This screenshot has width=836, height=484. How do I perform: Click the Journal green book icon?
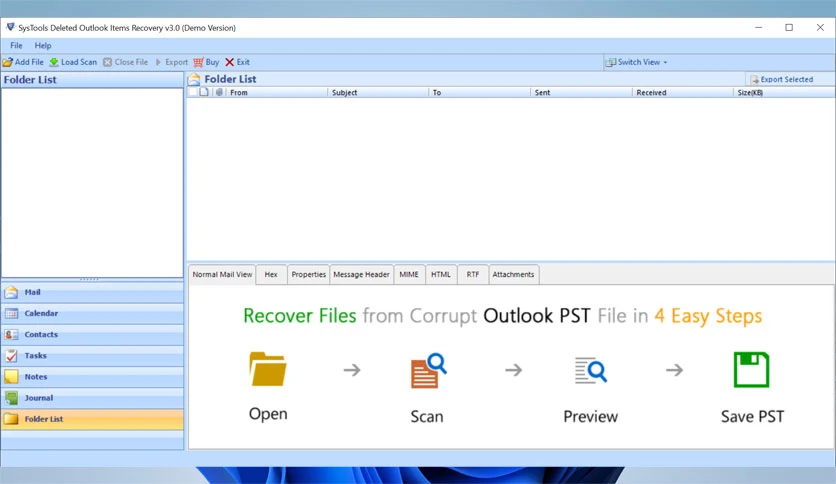click(11, 398)
